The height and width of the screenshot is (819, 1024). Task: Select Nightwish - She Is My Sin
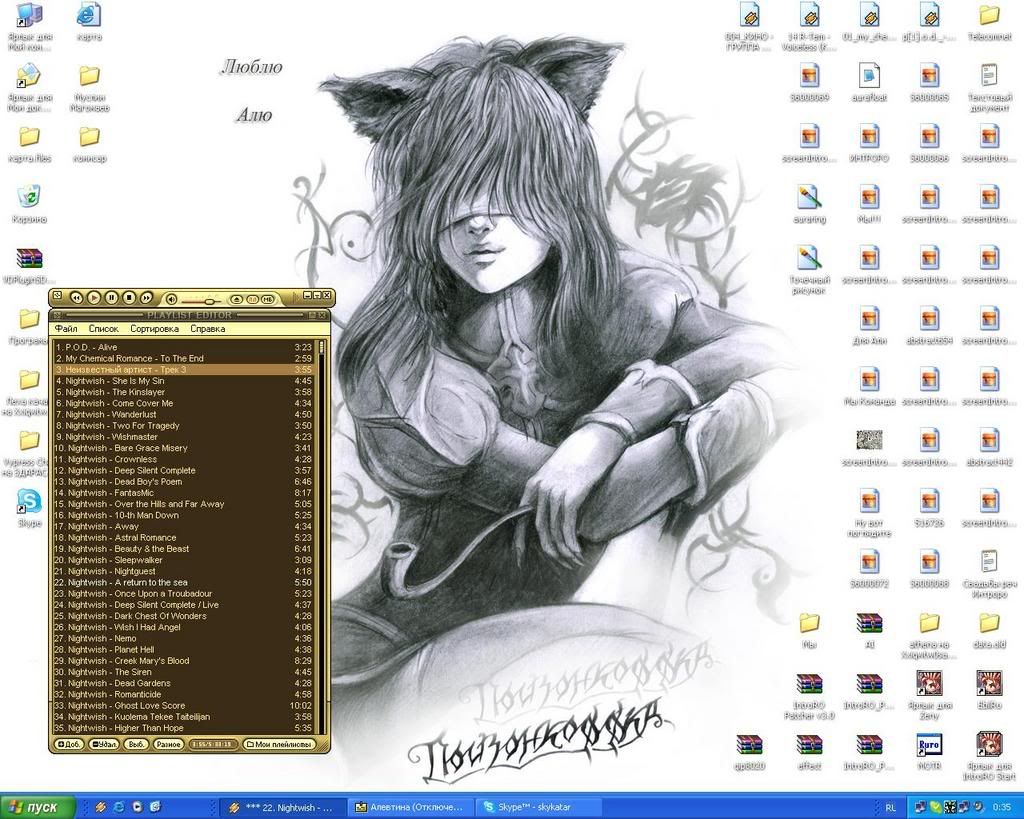coord(184,381)
